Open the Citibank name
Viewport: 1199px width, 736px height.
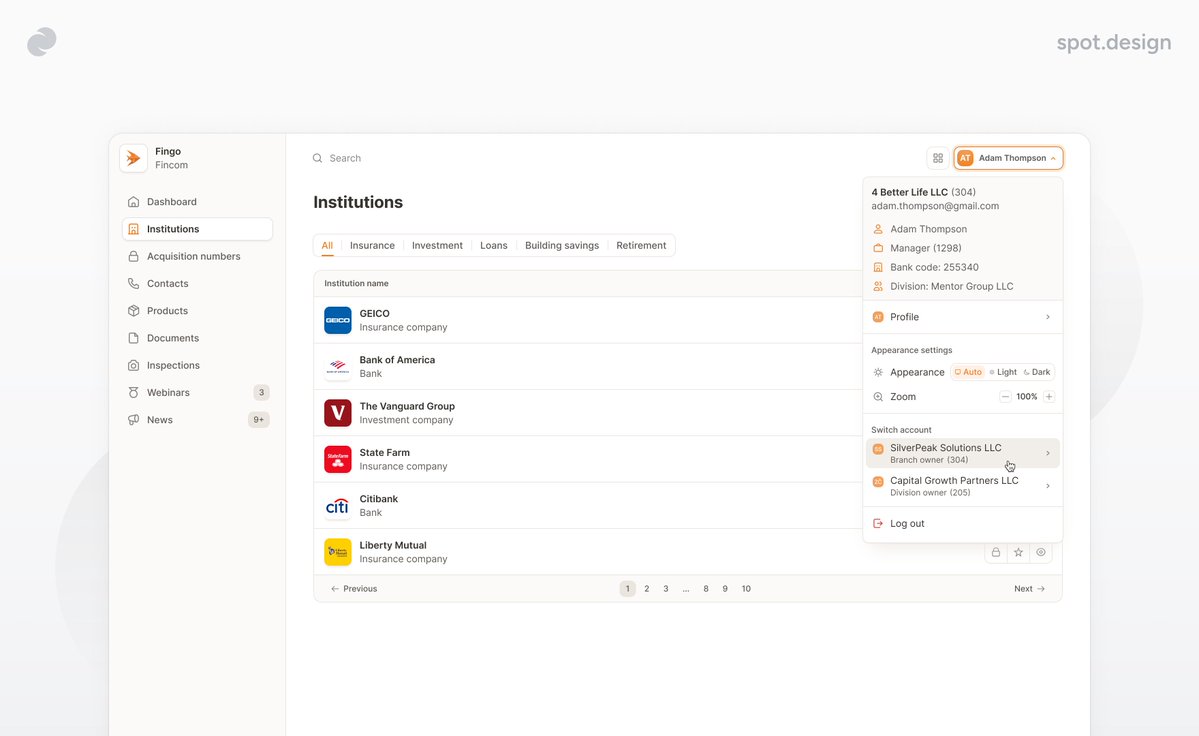[x=379, y=499]
